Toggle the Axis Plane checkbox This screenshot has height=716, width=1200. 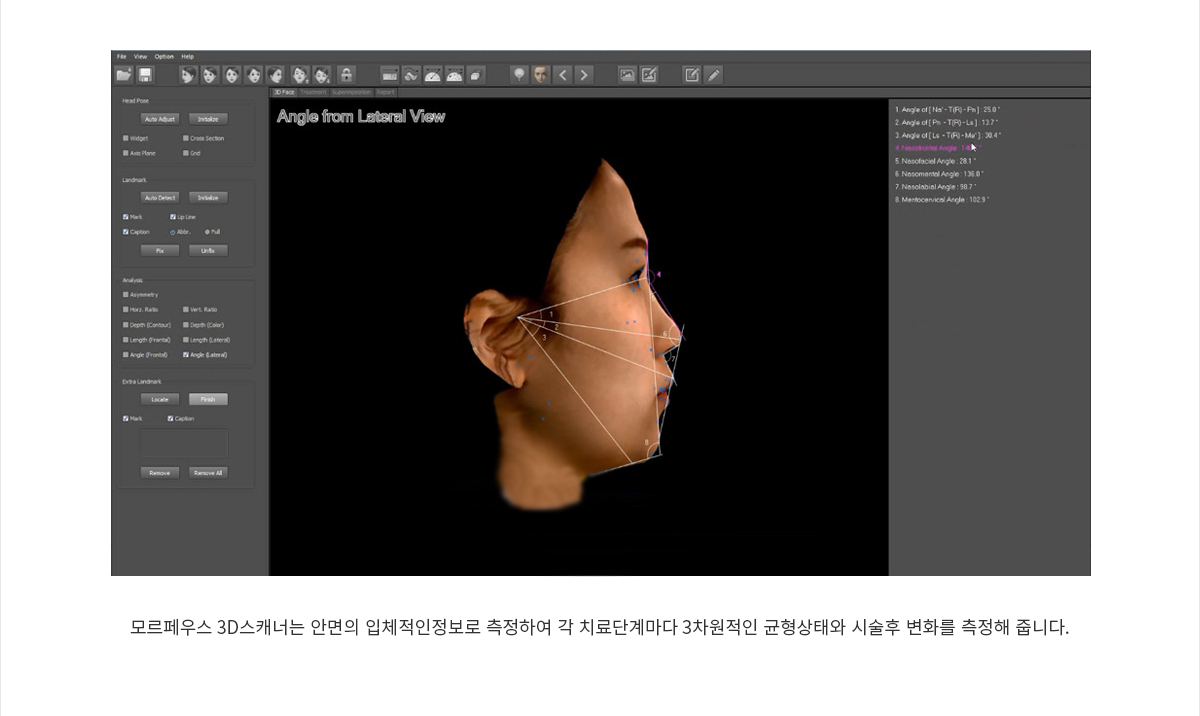point(125,153)
